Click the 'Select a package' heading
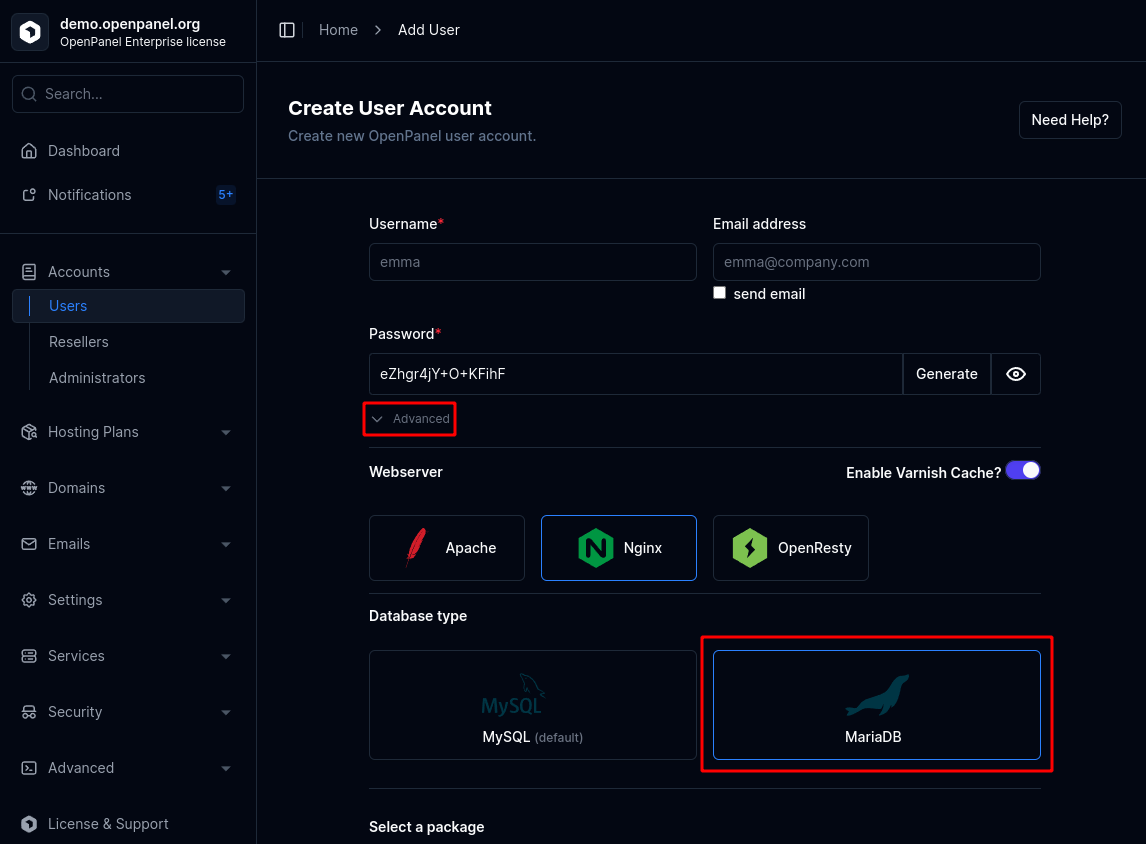This screenshot has height=844, width=1146. tap(427, 826)
